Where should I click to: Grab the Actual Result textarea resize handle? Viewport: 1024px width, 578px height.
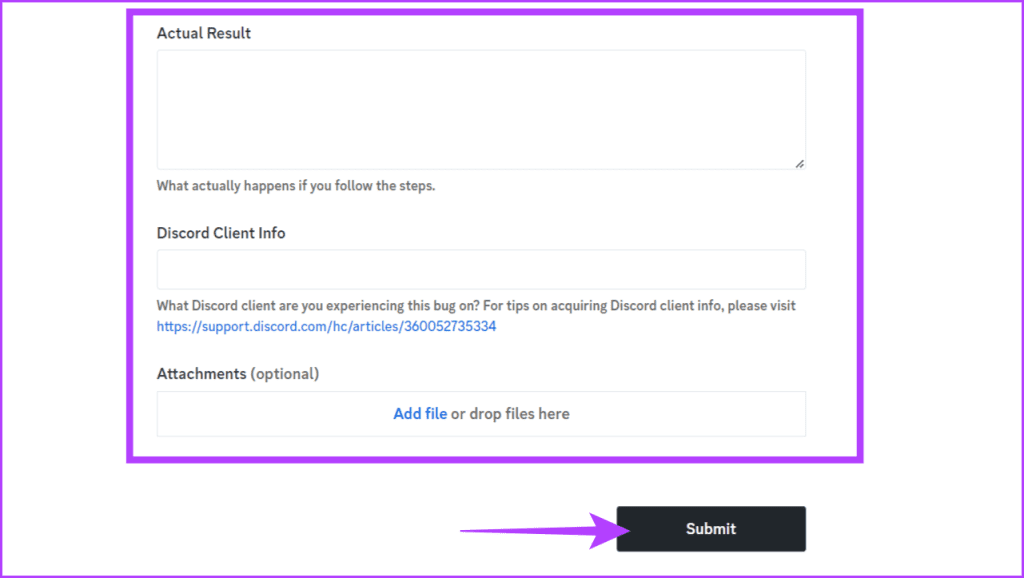coord(799,163)
